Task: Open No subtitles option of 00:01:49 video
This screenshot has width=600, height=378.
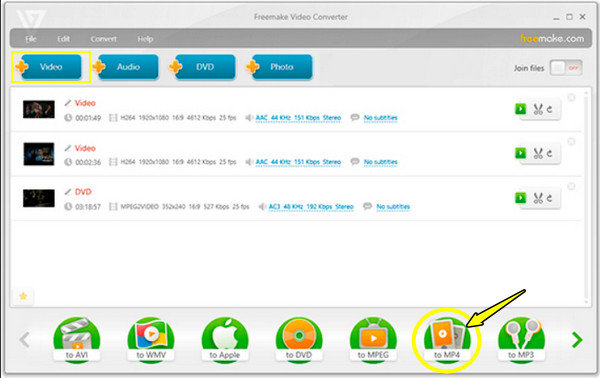Action: pyautogui.click(x=380, y=118)
